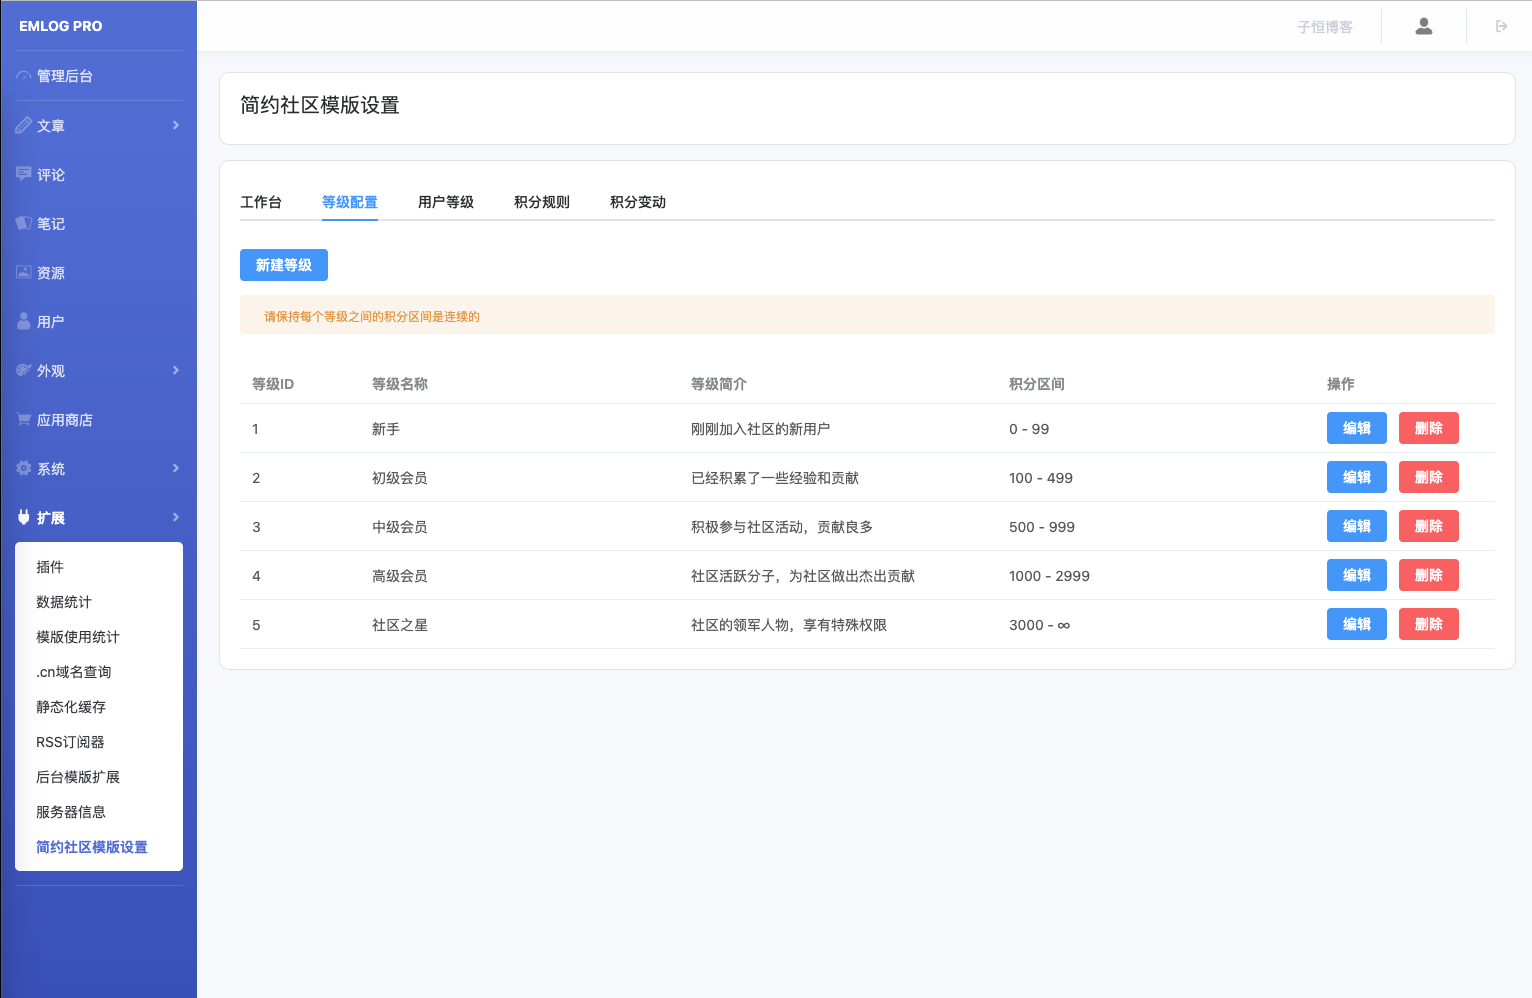Edit the 社区之星 level

(1357, 624)
